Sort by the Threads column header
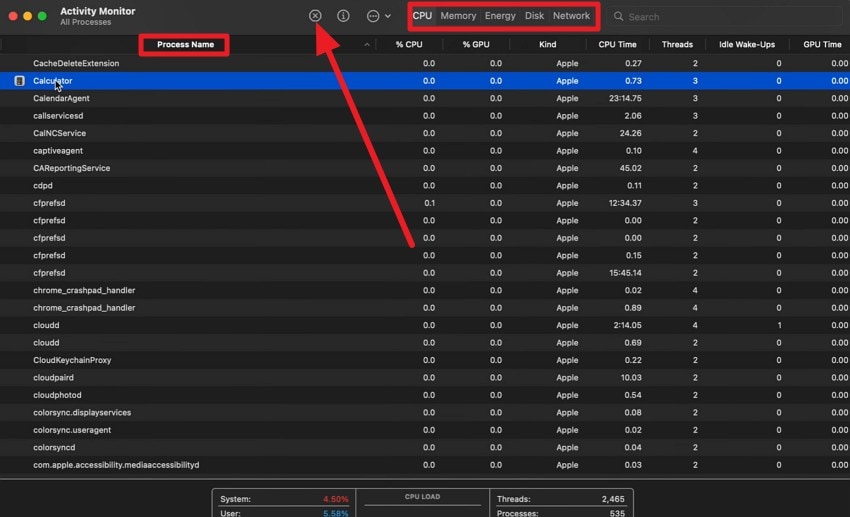 [677, 44]
